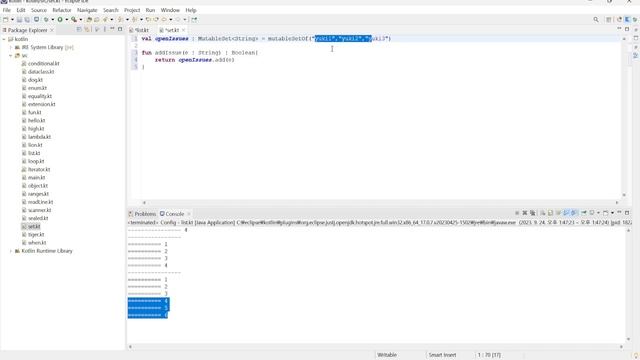This screenshot has width=640, height=360.
Task: Select lambda.kt in Package Explorer
Action: coord(39,137)
